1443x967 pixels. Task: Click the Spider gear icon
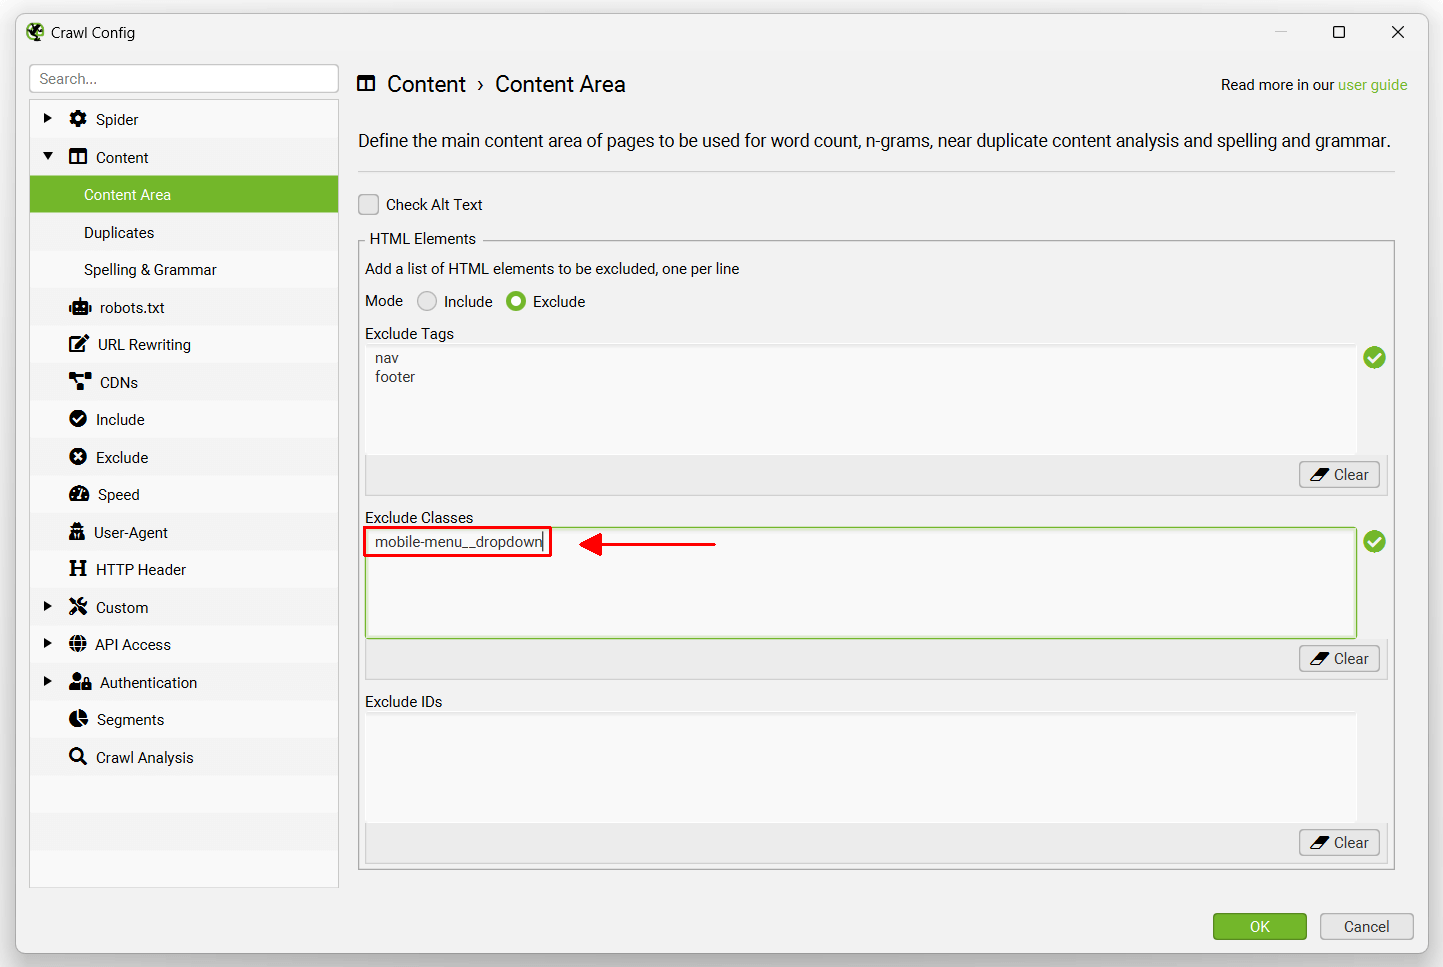click(x=78, y=118)
